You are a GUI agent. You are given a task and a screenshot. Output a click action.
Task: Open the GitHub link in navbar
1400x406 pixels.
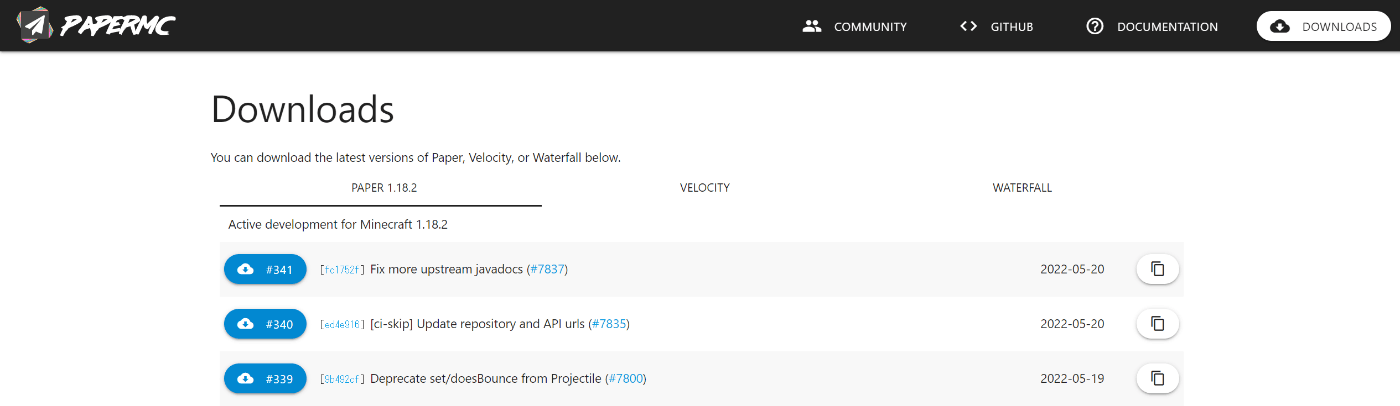996,27
